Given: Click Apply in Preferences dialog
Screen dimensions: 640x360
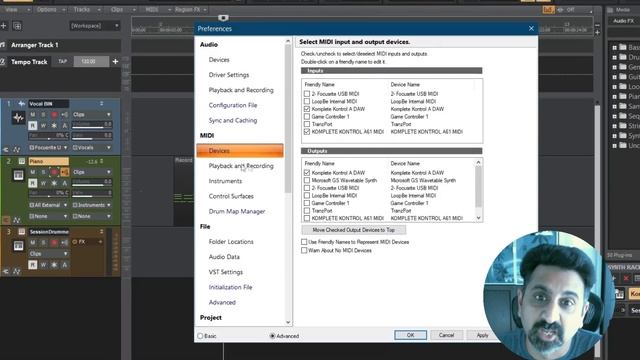Looking at the screenshot, I should point(482,335).
